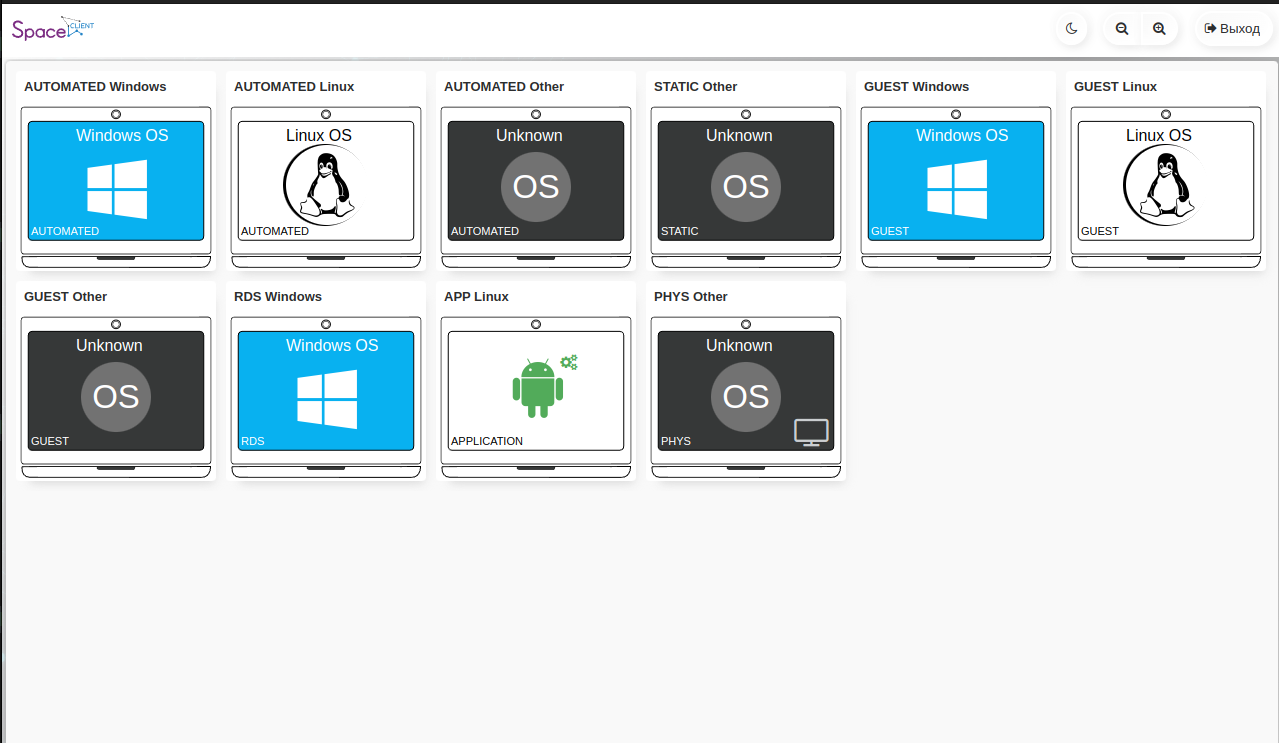Click the Android robot icon in APP Linux
The width and height of the screenshot is (1279, 743).
(x=538, y=388)
